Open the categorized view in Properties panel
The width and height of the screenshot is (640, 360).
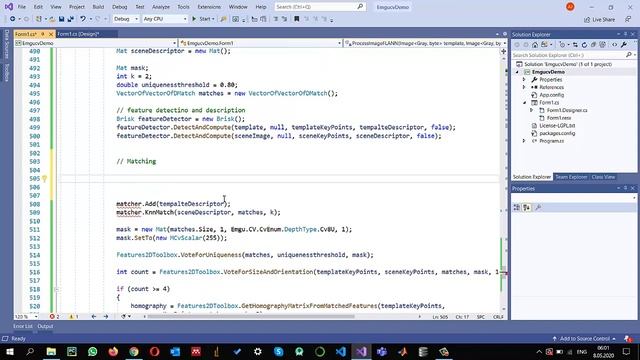pos(517,208)
